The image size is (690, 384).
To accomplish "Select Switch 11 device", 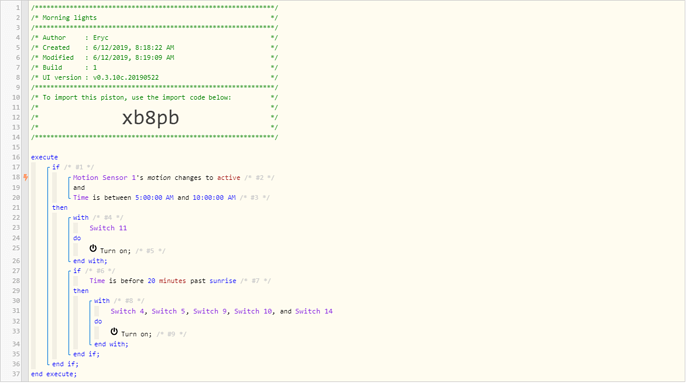I will coord(108,228).
